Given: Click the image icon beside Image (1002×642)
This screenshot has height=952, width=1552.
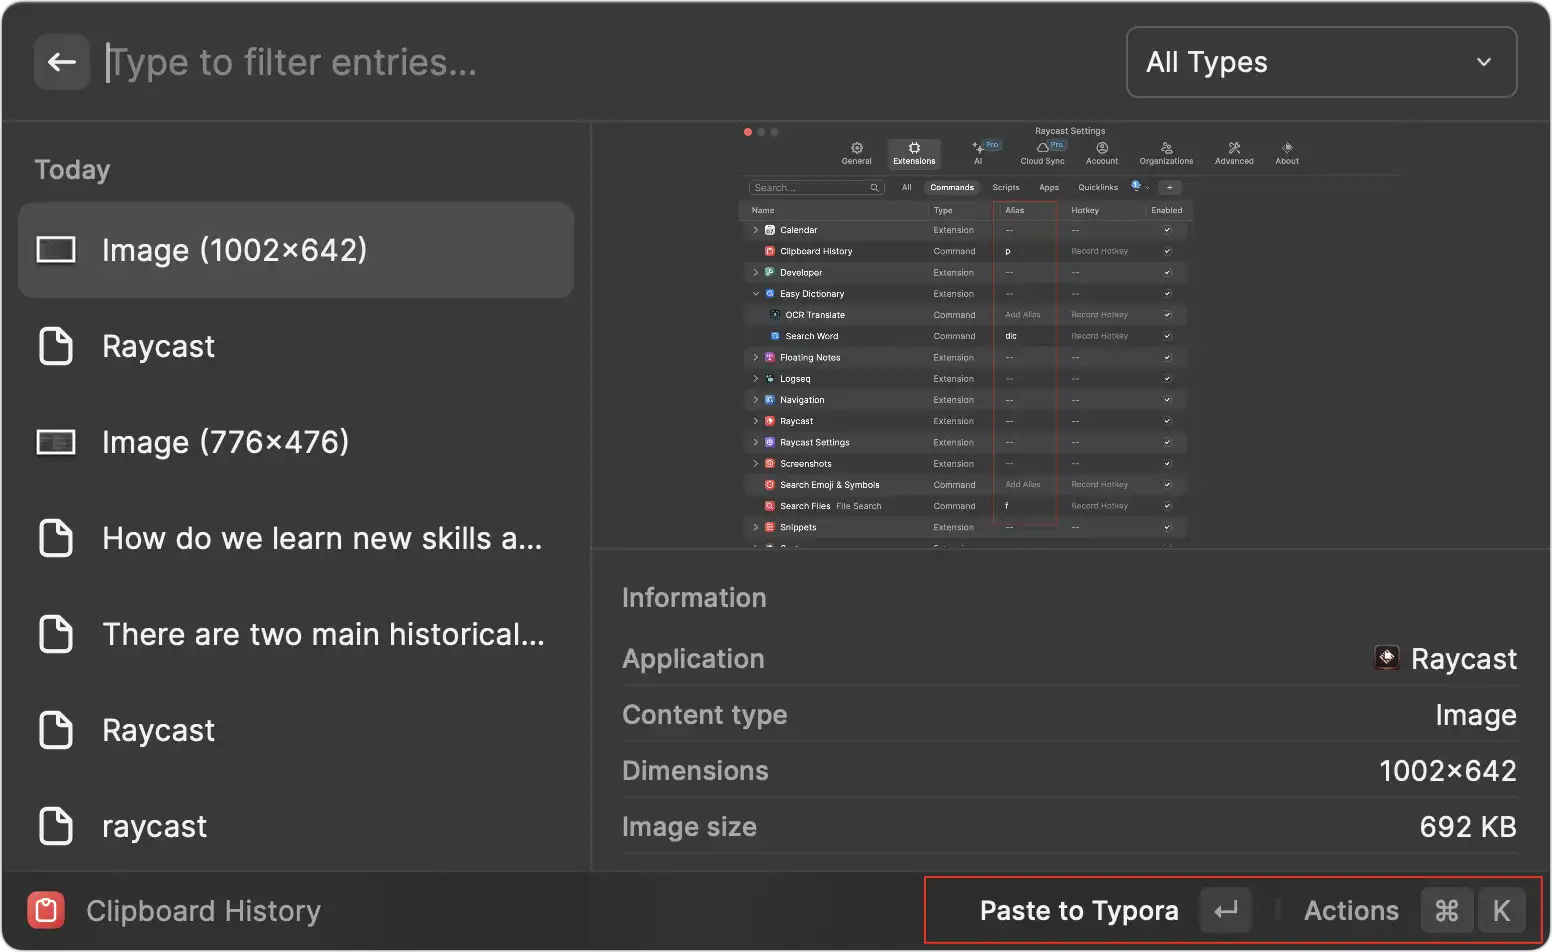Looking at the screenshot, I should point(56,250).
